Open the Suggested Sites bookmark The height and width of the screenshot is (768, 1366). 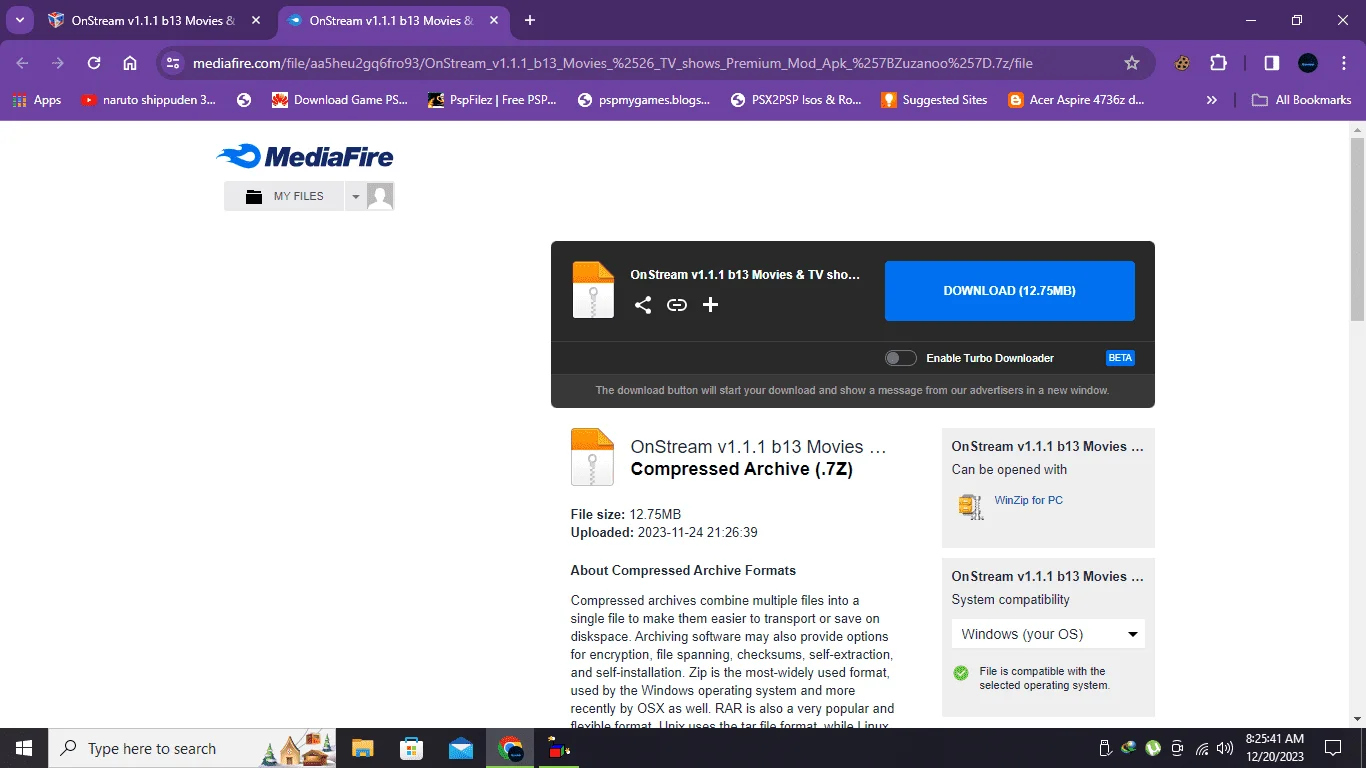pyautogui.click(x=934, y=100)
